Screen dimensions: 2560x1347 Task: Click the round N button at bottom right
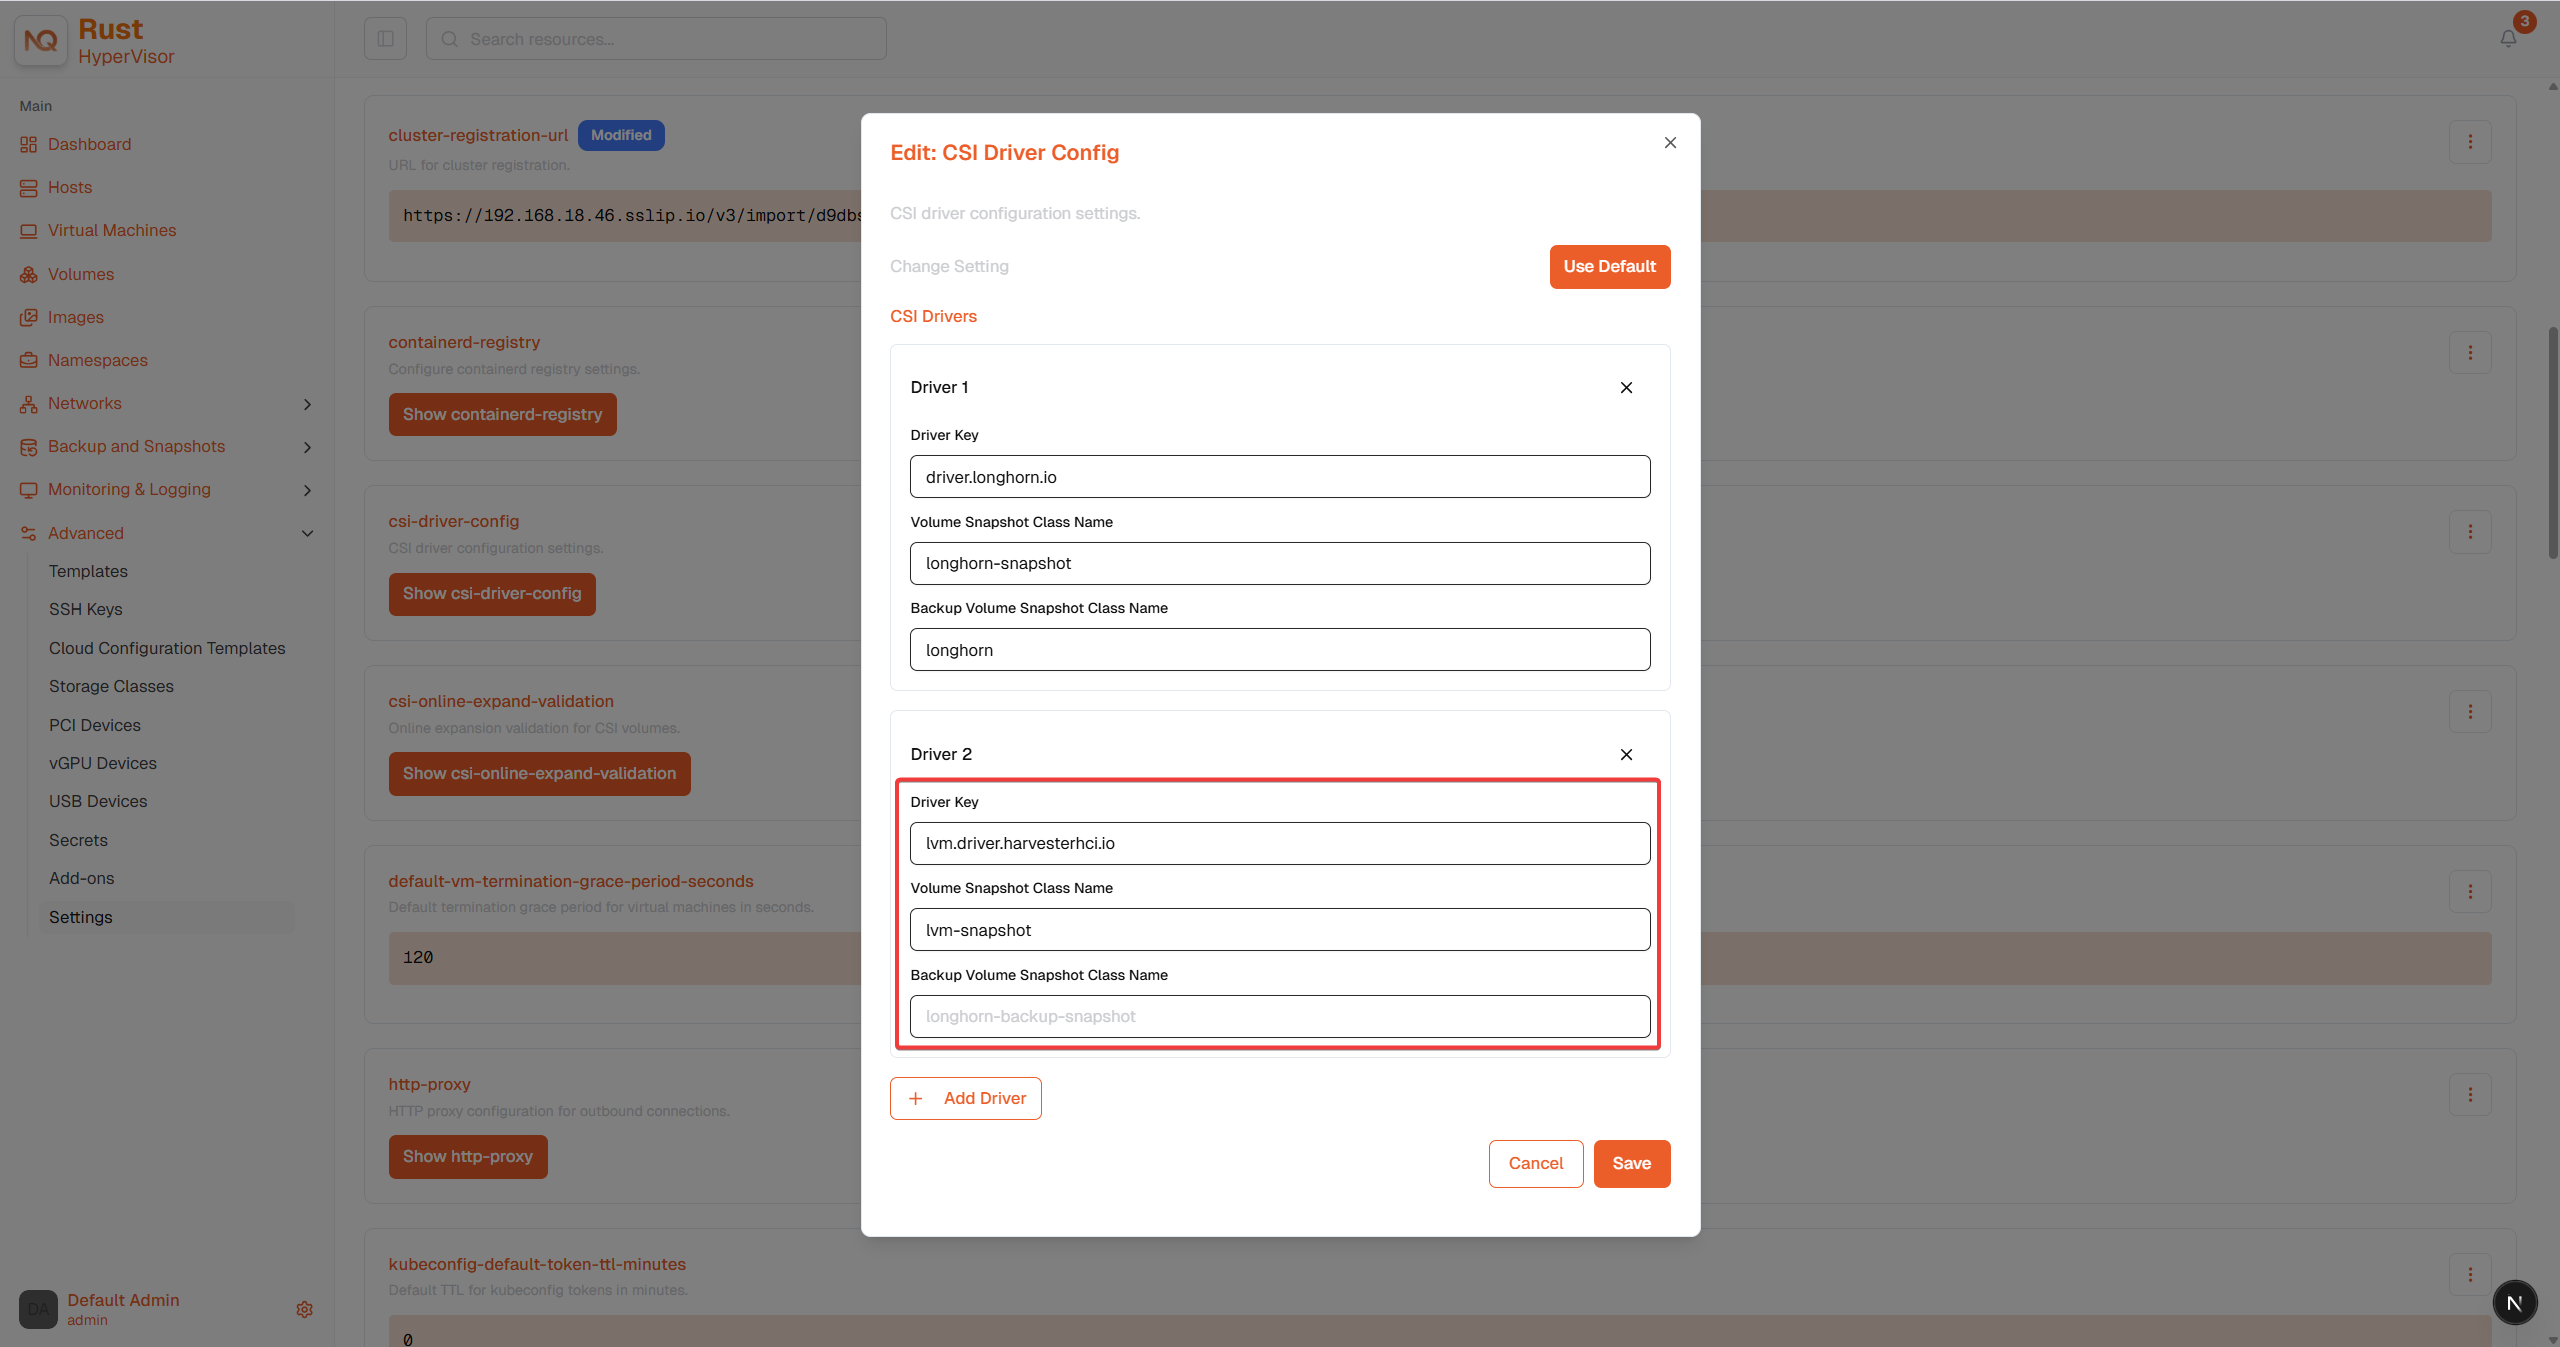[2514, 1303]
